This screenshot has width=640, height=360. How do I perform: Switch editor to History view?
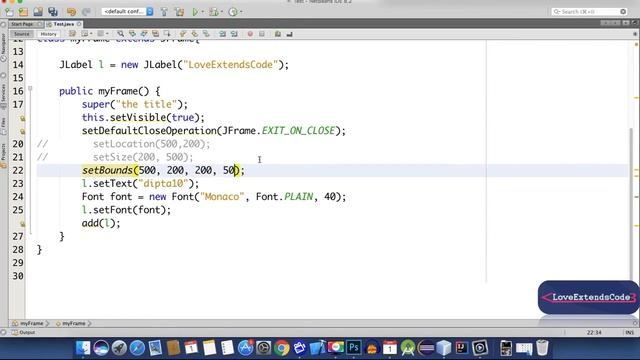point(48,34)
